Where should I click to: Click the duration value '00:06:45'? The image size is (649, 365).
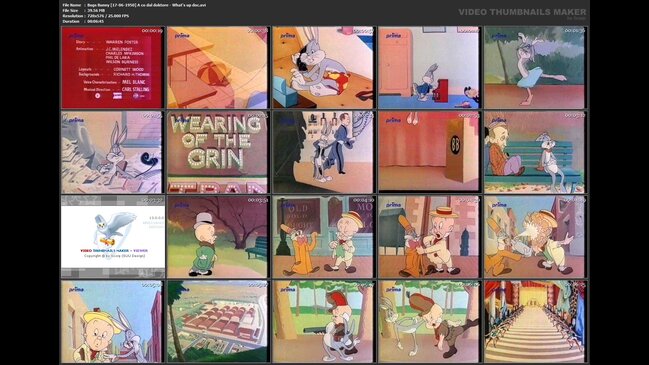point(96,21)
